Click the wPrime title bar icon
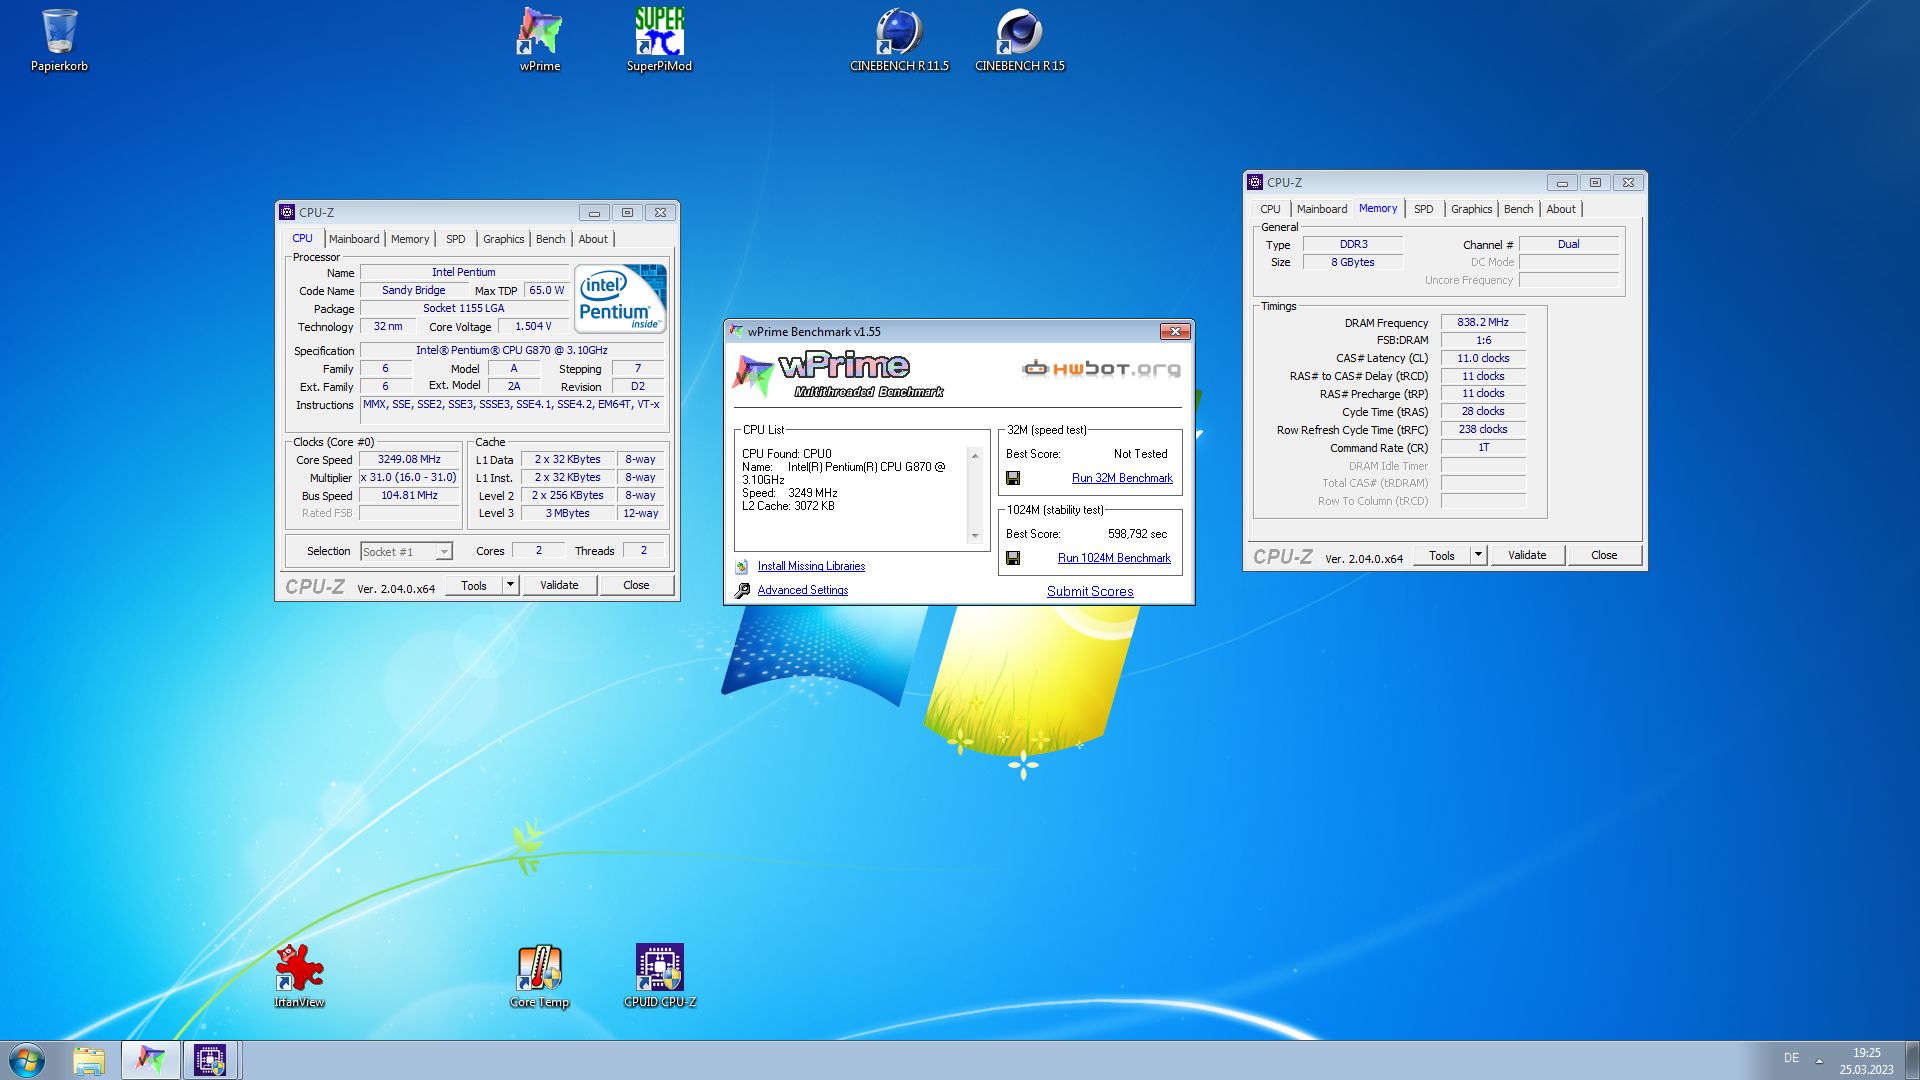This screenshot has height=1080, width=1920. coord(737,331)
